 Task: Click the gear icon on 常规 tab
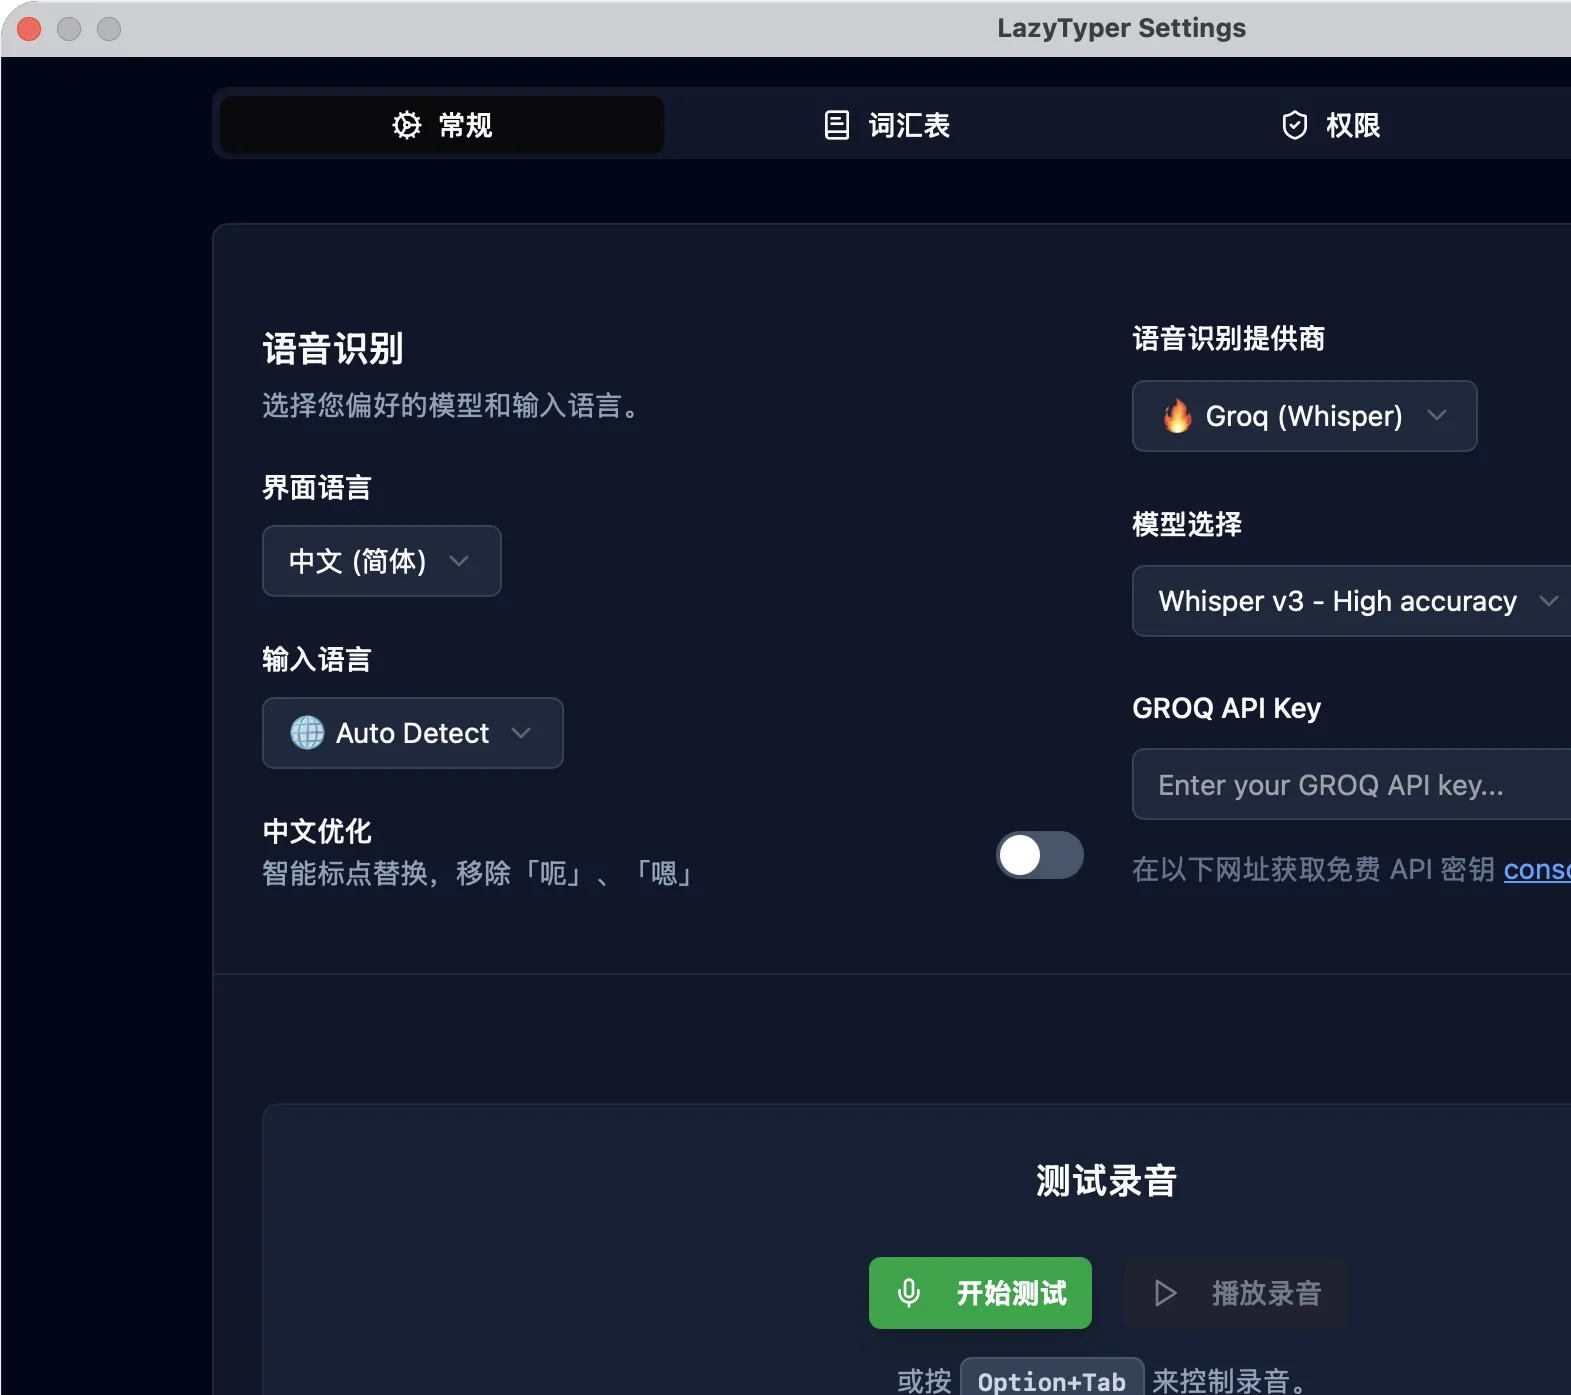tap(407, 125)
